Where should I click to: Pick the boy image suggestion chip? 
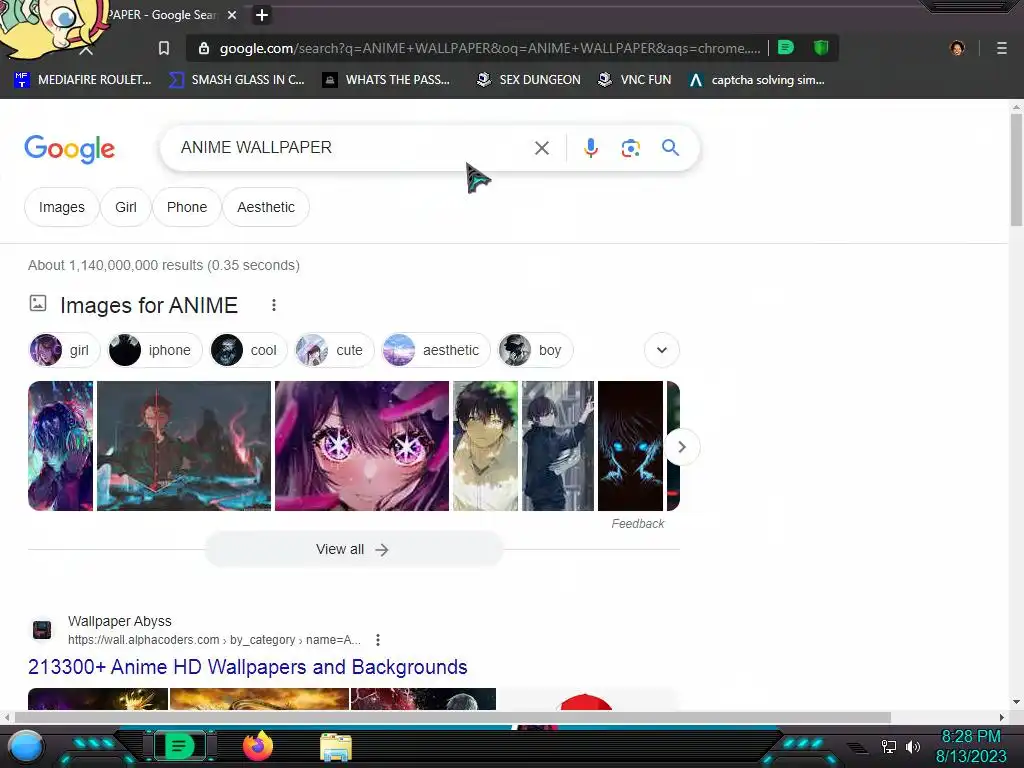[x=535, y=350]
